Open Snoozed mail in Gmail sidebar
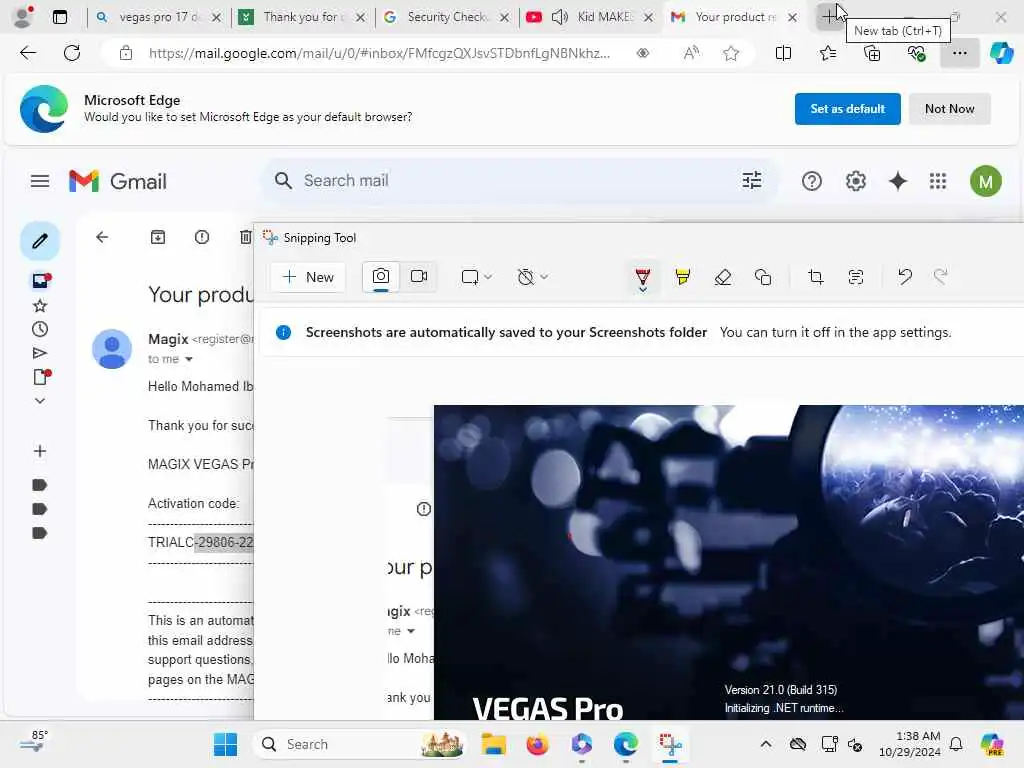Viewport: 1024px width, 768px height. [x=40, y=329]
